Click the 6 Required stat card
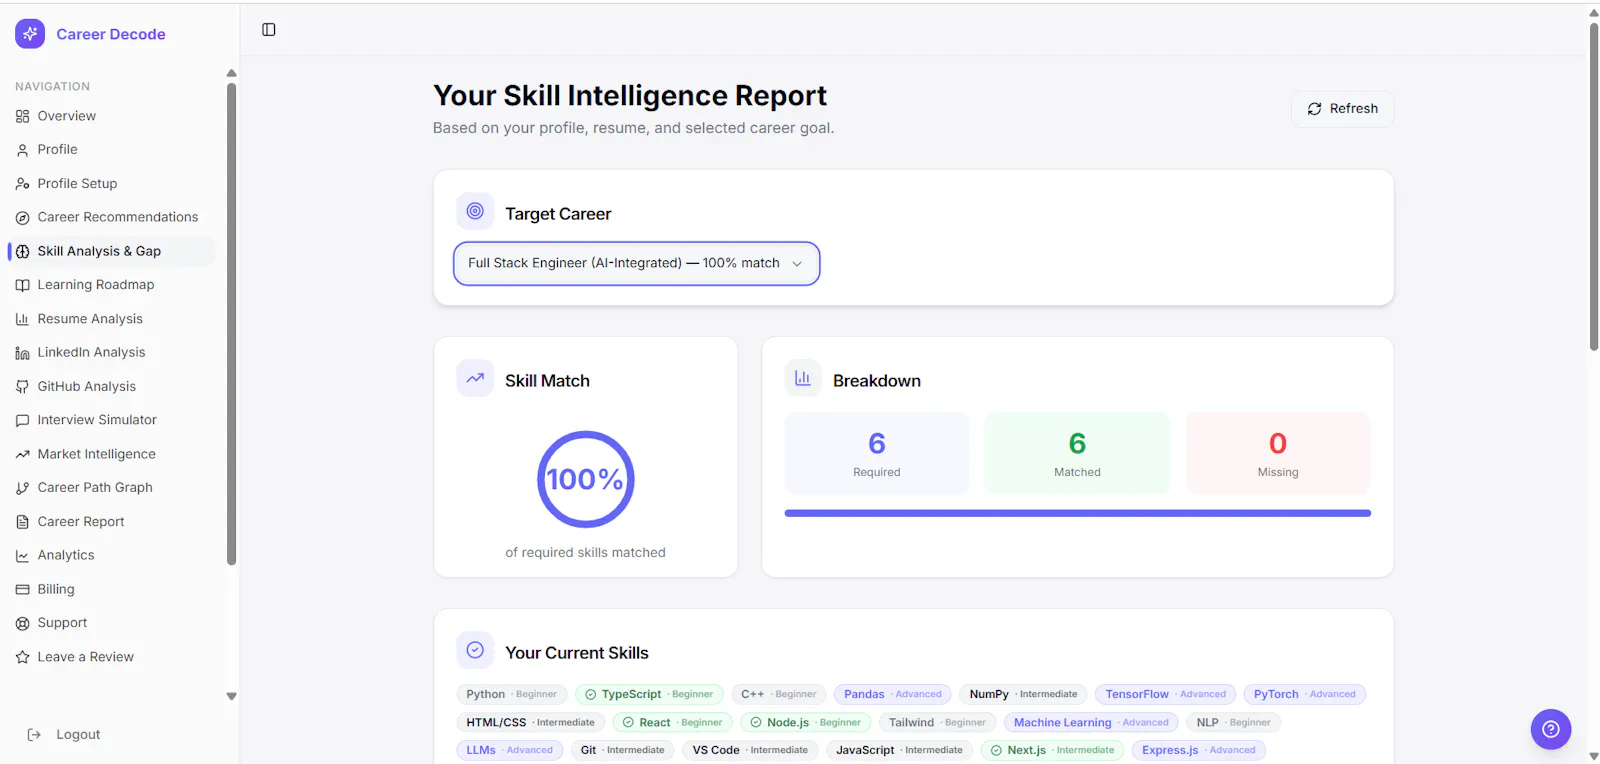Screen dimensions: 1600x764 click(x=877, y=453)
